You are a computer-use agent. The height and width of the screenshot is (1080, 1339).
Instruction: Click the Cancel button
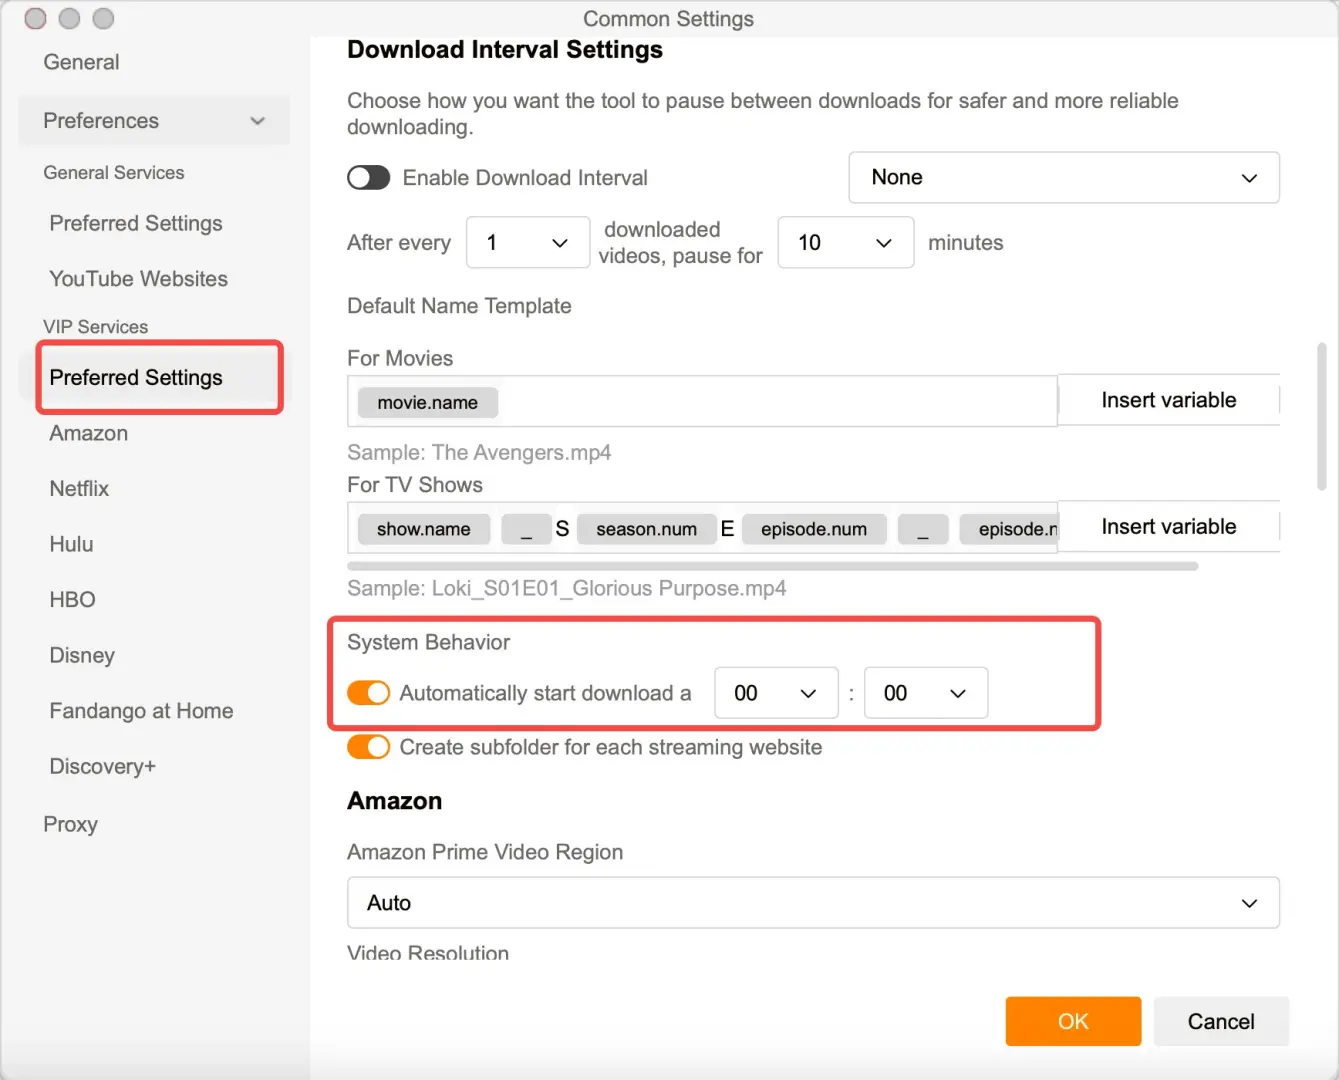click(x=1221, y=1021)
